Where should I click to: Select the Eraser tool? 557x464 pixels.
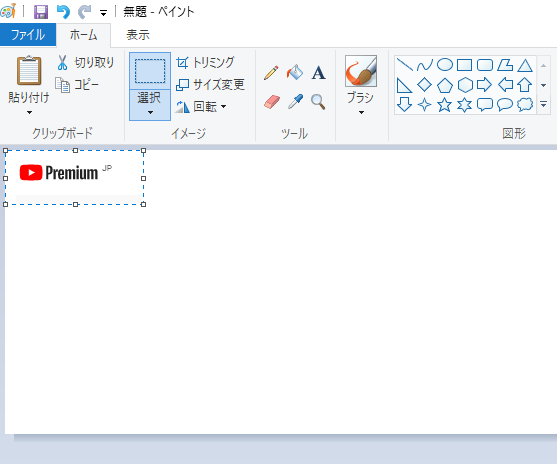[x=272, y=102]
